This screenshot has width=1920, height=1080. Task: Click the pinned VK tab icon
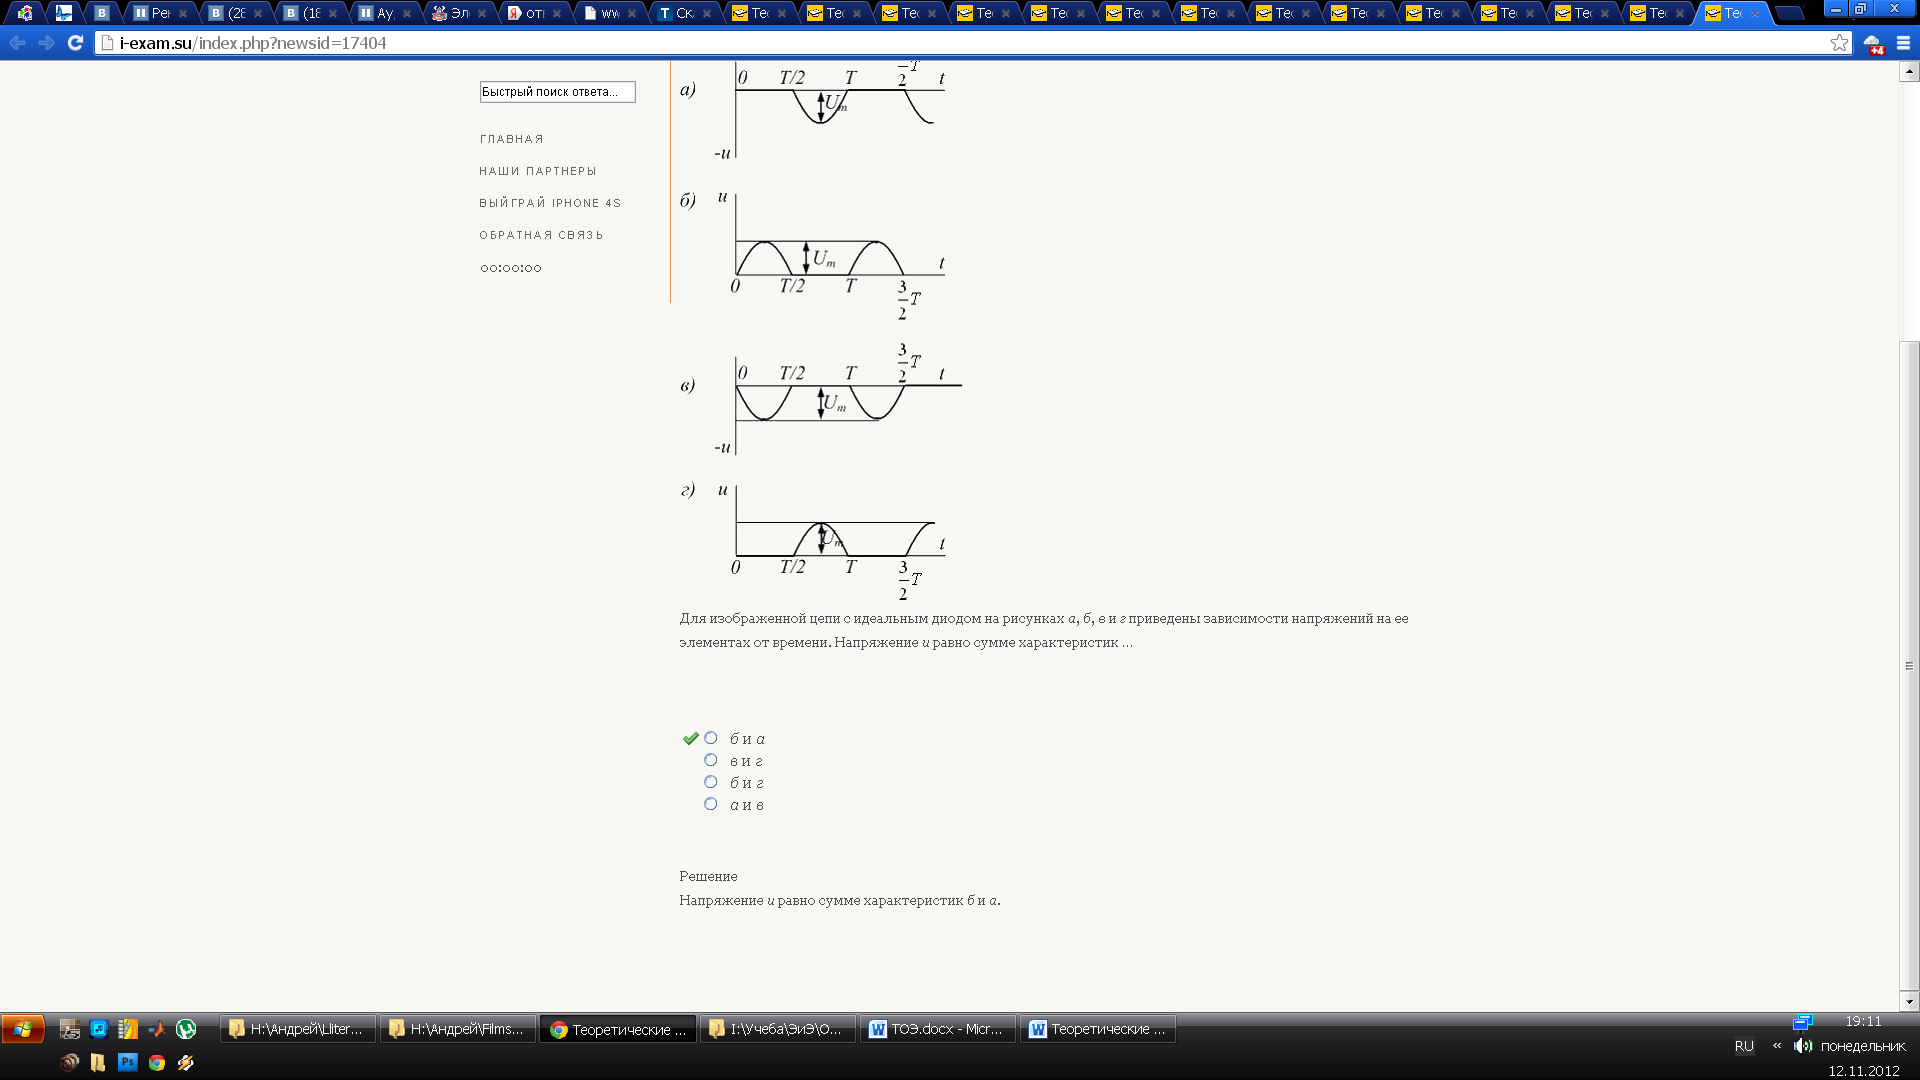click(x=102, y=13)
